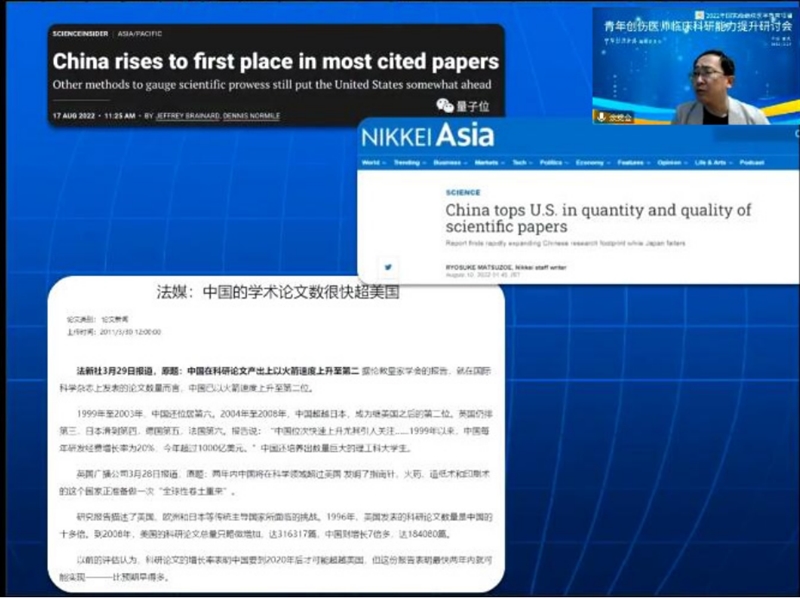
Task: Click author name Ryosuke Matsuzoe
Action: coord(479,267)
